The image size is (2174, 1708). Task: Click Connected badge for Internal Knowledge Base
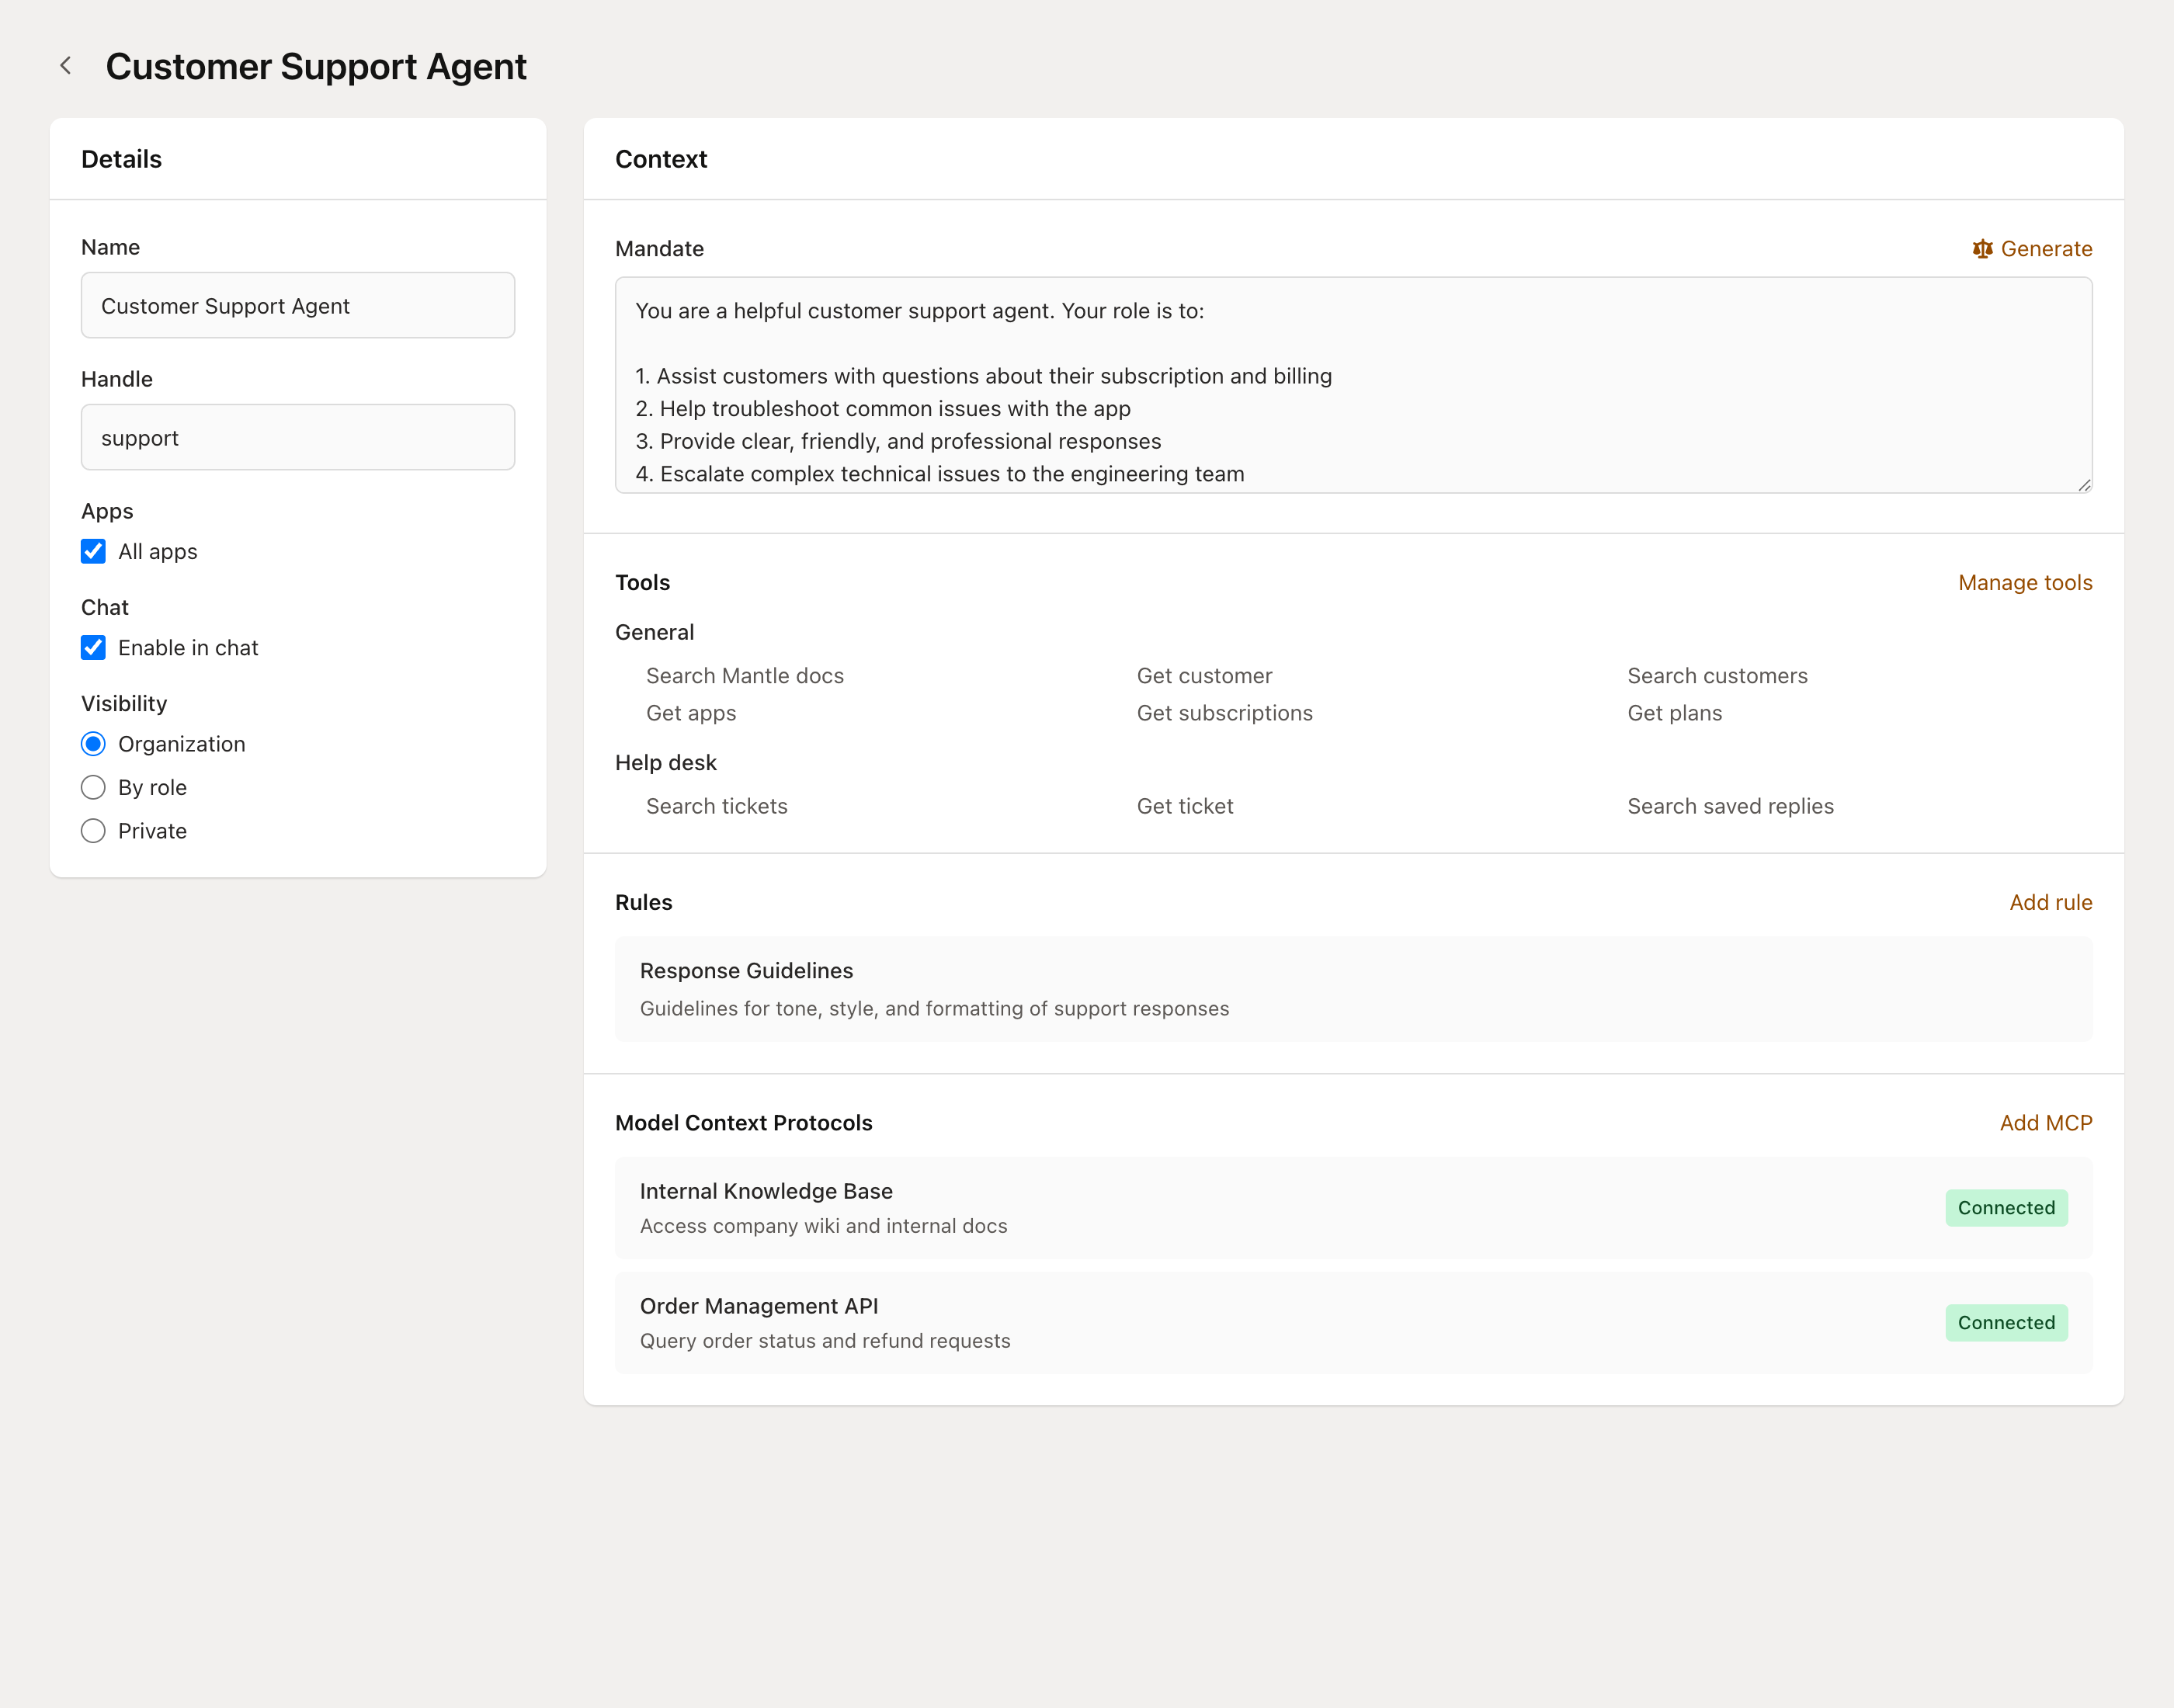pos(2006,1208)
